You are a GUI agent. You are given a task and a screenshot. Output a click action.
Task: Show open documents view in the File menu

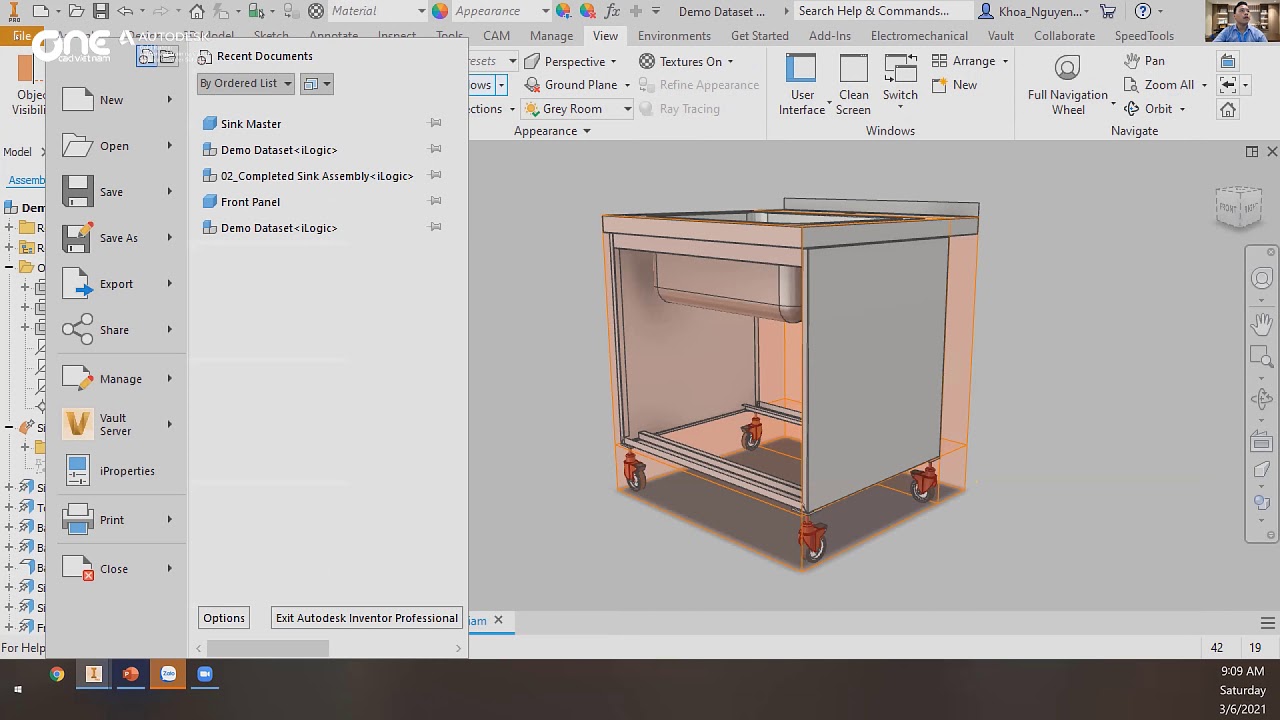167,56
